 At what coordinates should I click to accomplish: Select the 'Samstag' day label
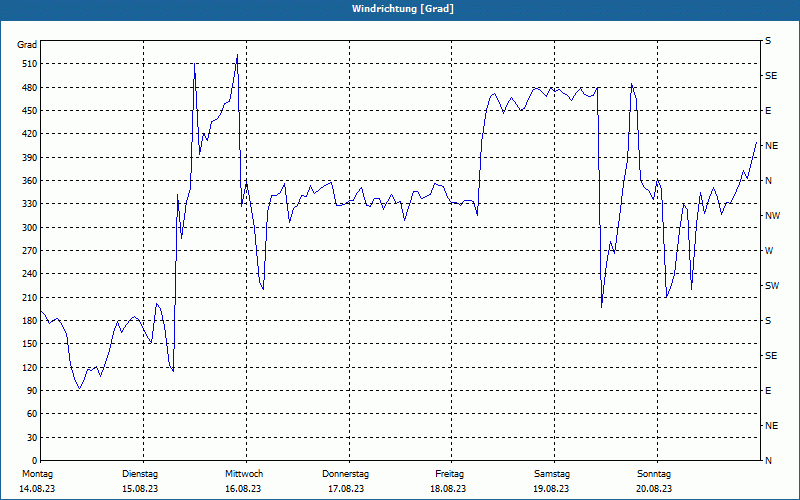click(x=552, y=474)
